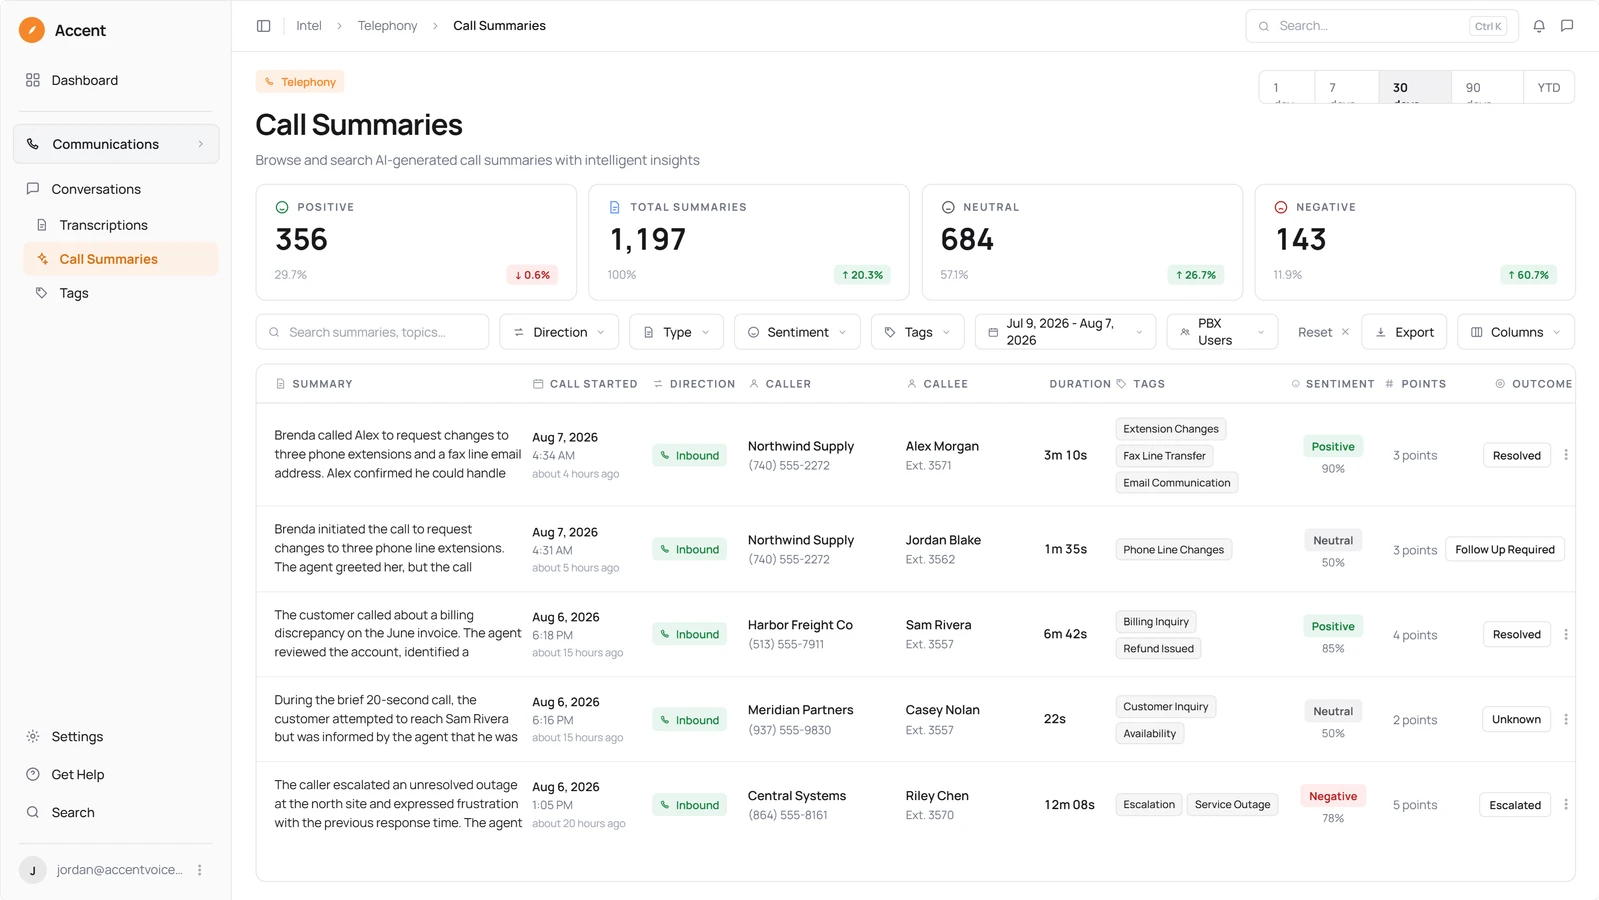The height and width of the screenshot is (900, 1599).
Task: Open summary starting "The customer called about a billing"
Action: 398,634
